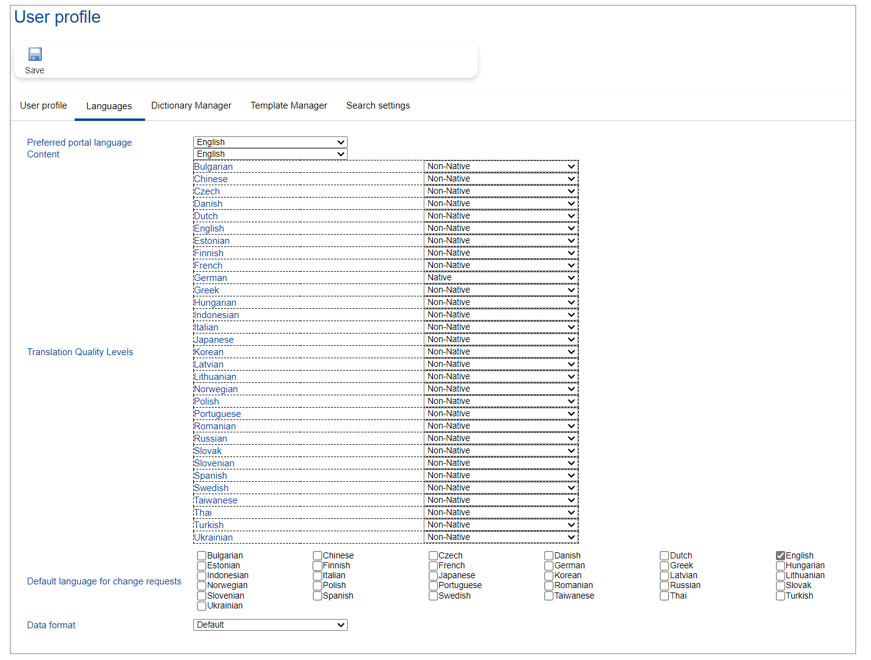Open the Content language dropdown
Image resolution: width=871 pixels, height=660 pixels.
click(x=270, y=154)
